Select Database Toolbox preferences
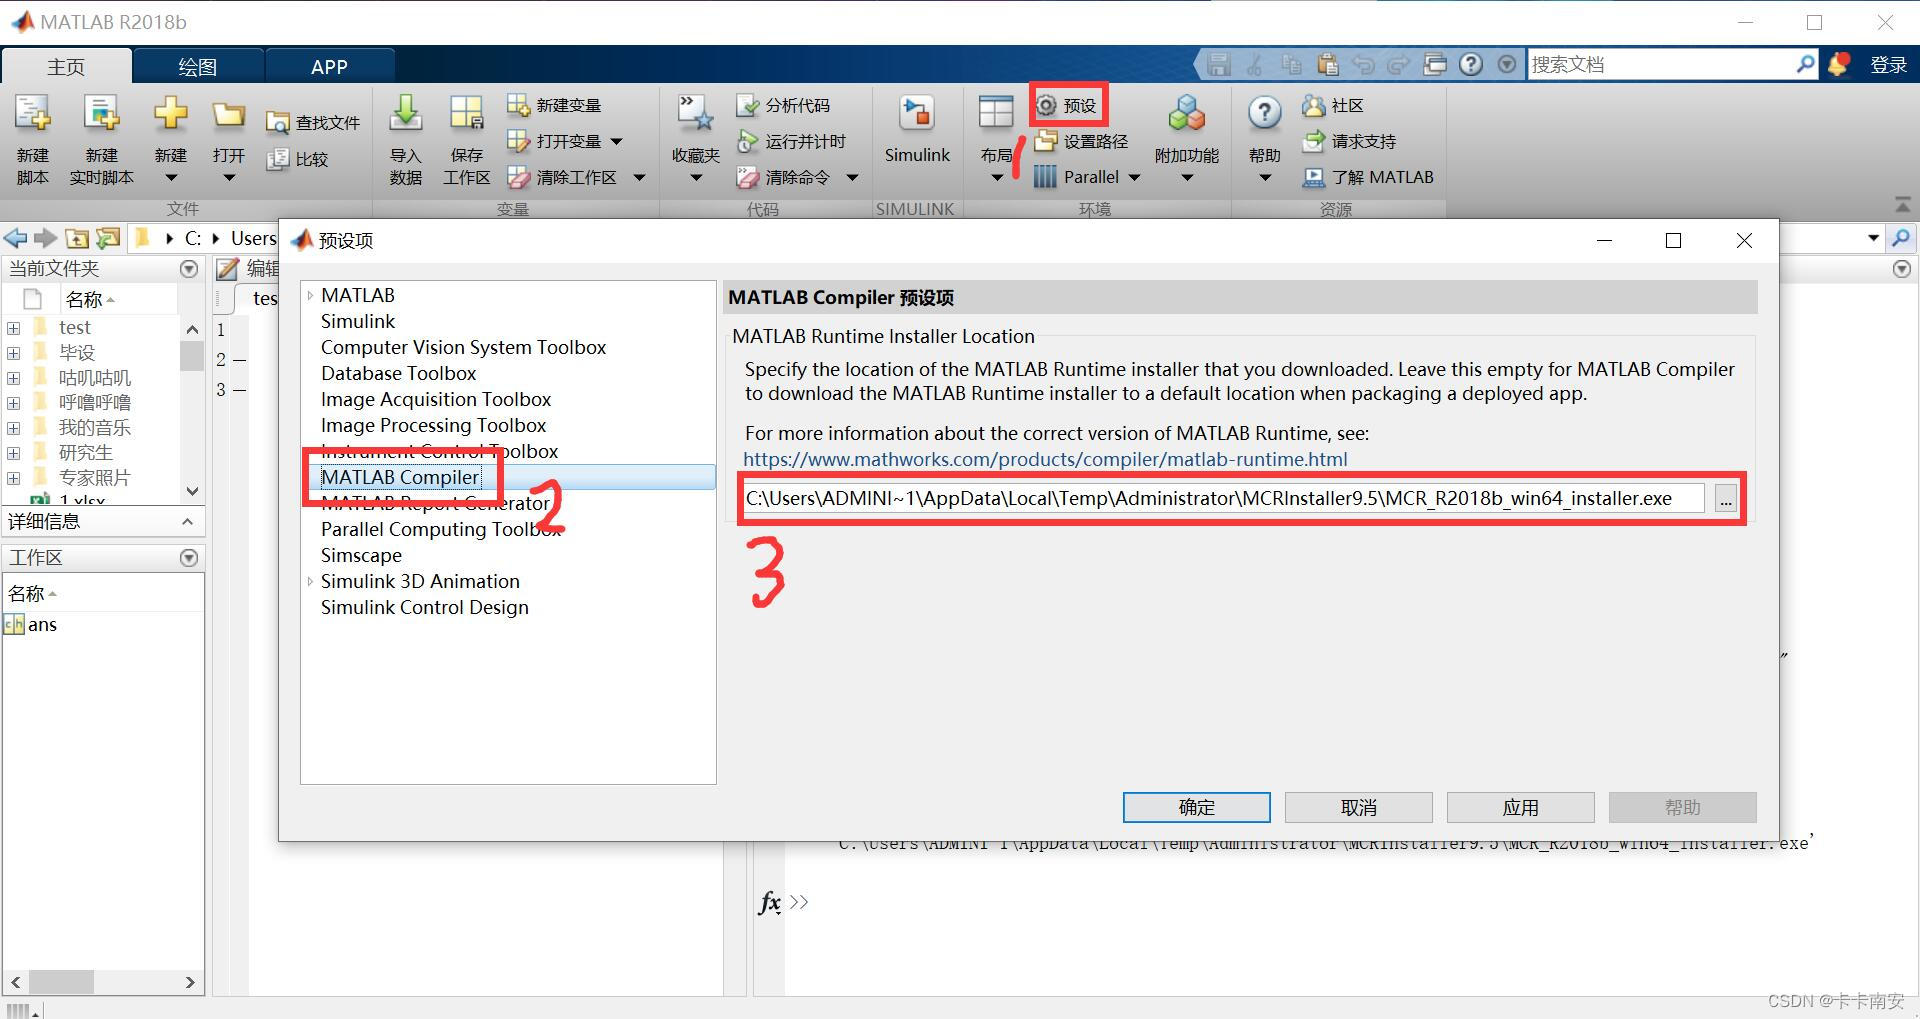Viewport: 1920px width, 1019px height. (398, 373)
